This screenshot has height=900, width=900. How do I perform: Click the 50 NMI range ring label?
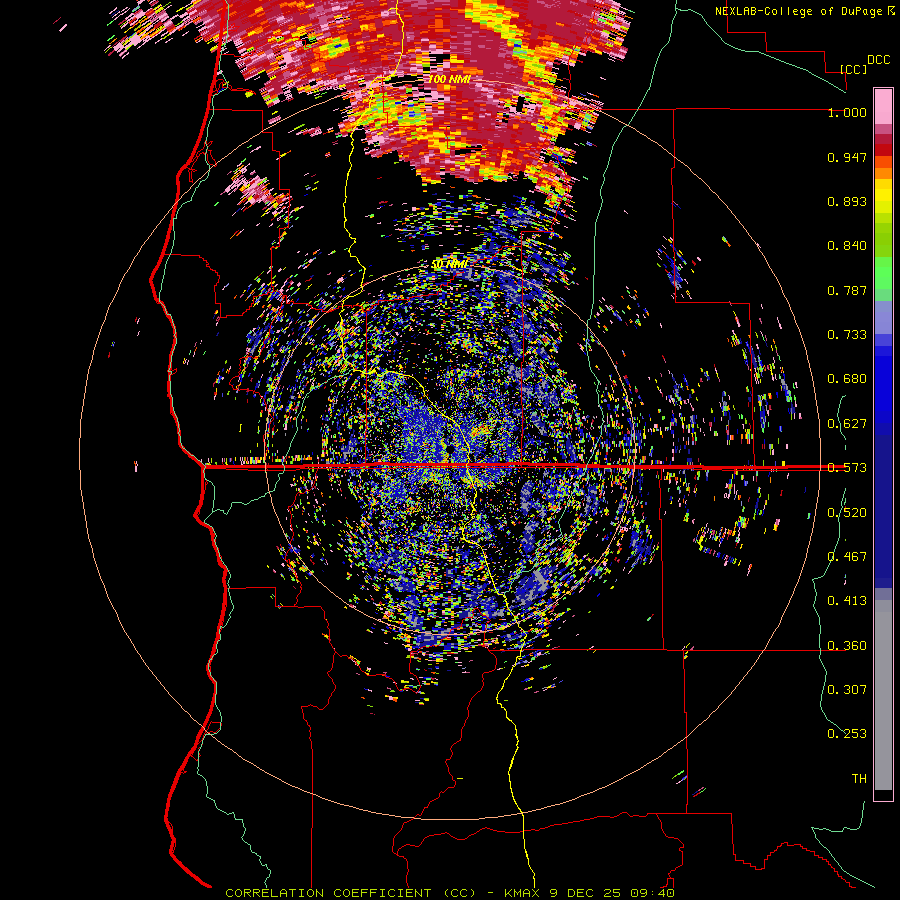451,264
